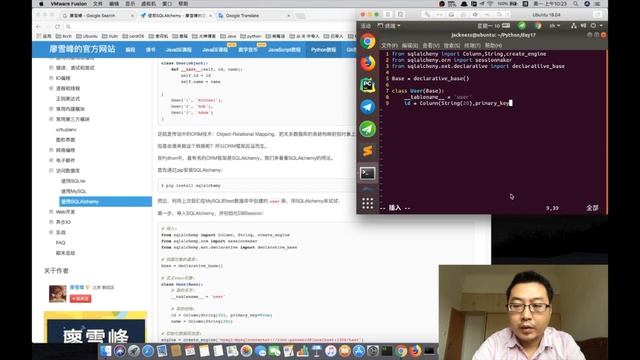640x360 pixels.
Task: Open the 使用MySQL tutorial page
Action: 74,191
